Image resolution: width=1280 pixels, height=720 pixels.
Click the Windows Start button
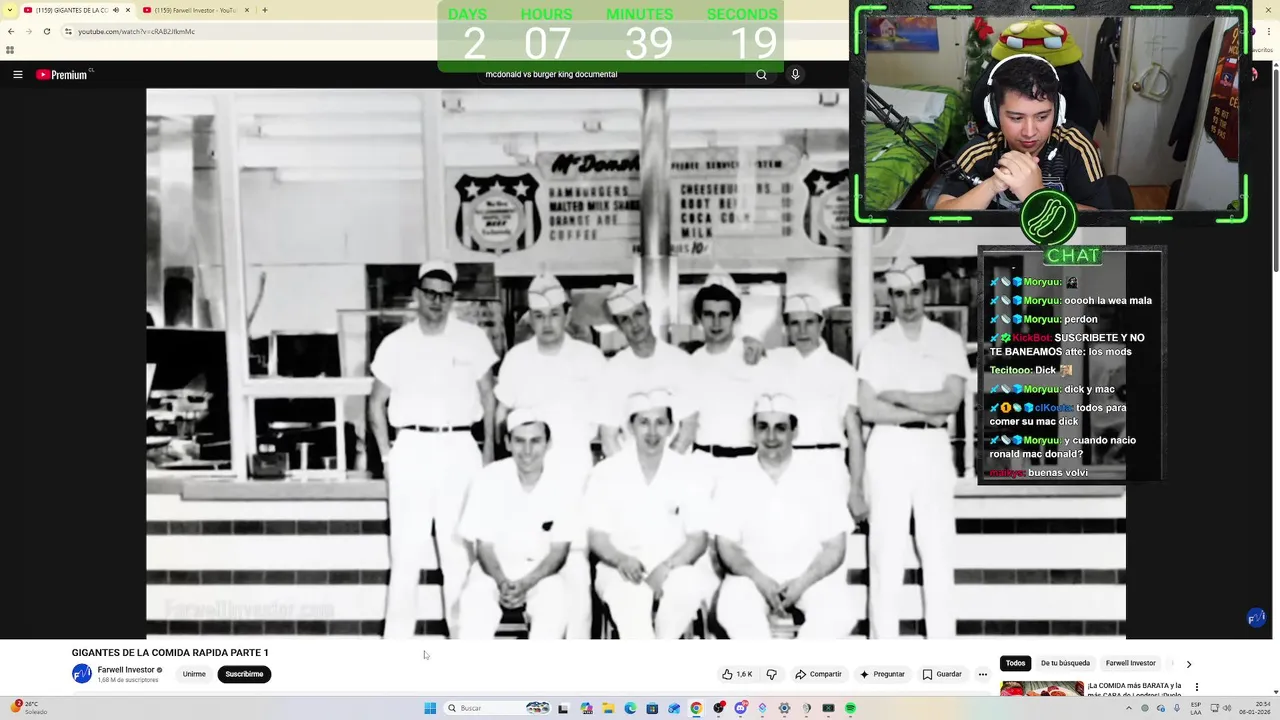pyautogui.click(x=430, y=708)
